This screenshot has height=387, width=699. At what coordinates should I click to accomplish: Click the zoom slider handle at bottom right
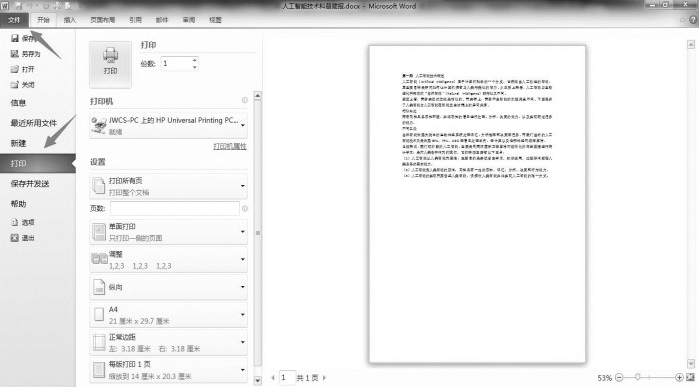pyautogui.click(x=638, y=378)
